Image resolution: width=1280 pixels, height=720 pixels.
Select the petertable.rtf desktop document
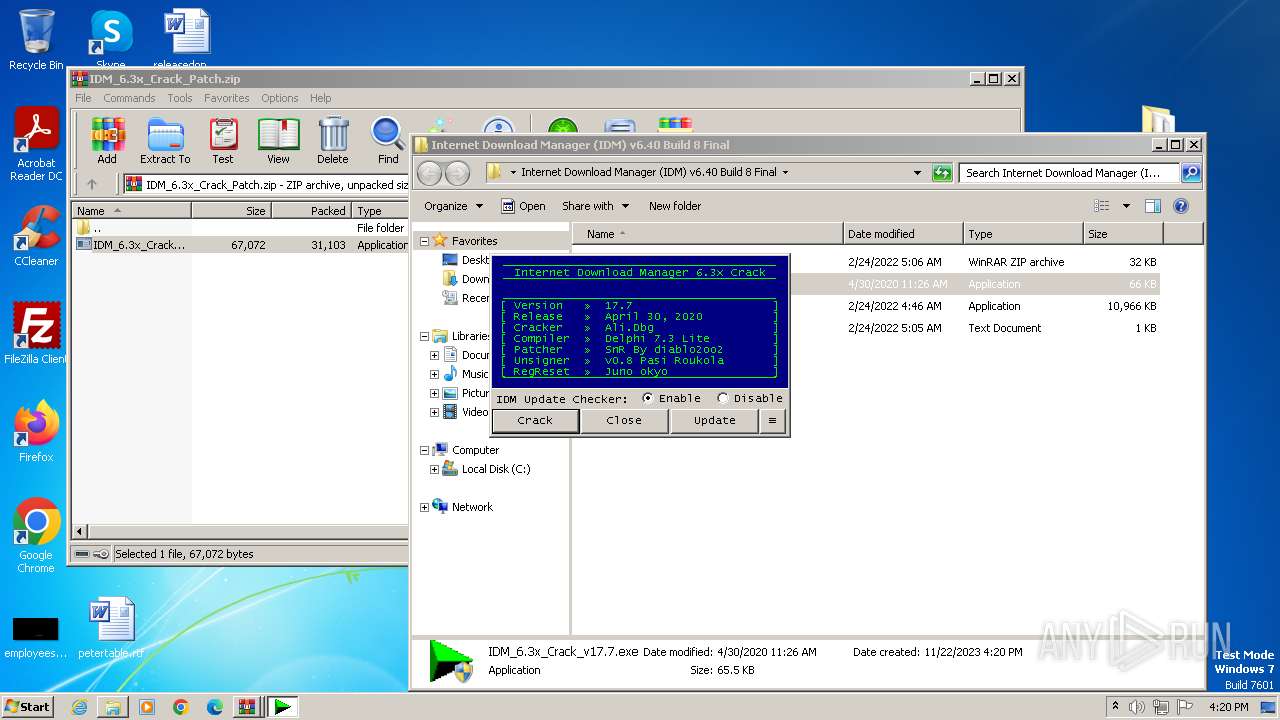click(110, 628)
